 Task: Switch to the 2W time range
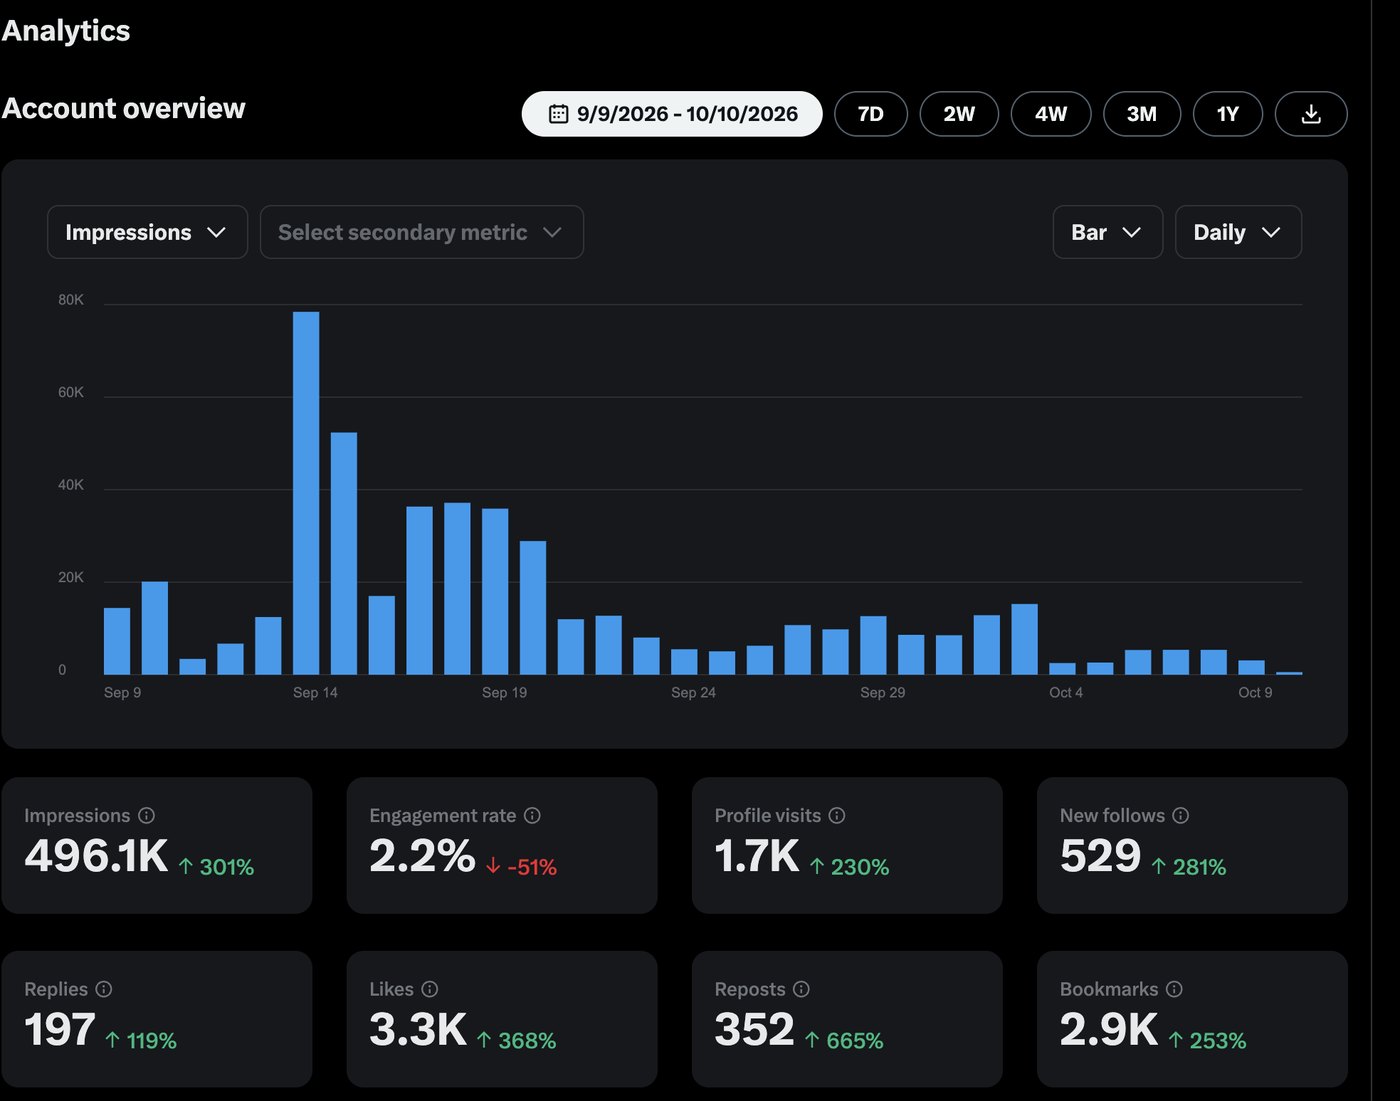click(x=959, y=114)
